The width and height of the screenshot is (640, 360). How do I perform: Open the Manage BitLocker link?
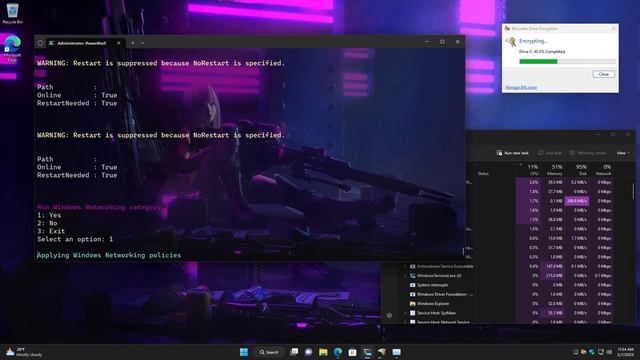(521, 87)
